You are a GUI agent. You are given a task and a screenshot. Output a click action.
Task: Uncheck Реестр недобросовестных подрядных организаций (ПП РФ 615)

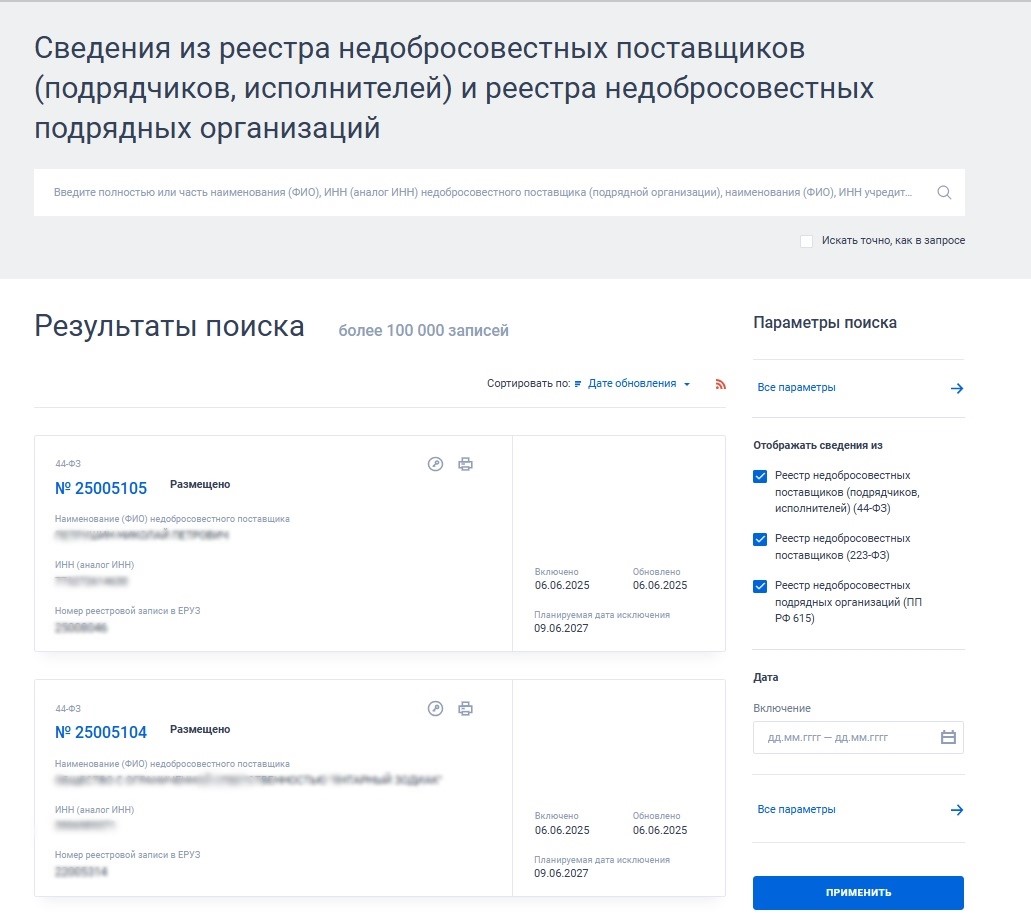(760, 586)
